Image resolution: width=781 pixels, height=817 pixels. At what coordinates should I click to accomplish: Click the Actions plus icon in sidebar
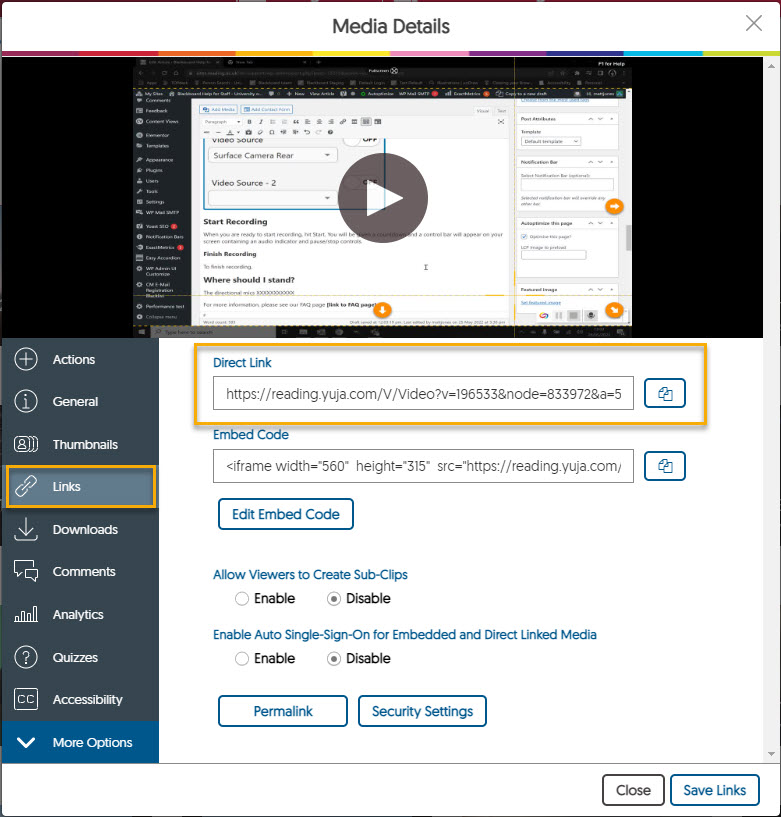click(26, 360)
